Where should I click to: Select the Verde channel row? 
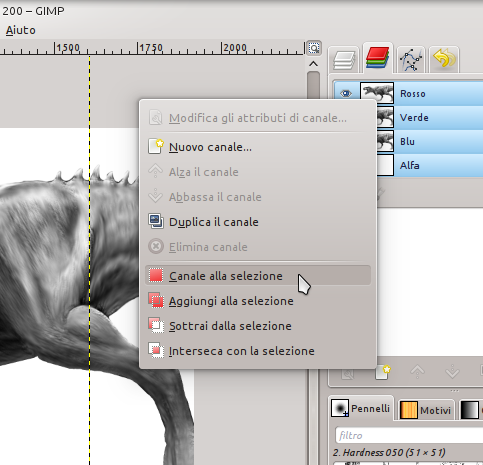(430, 118)
